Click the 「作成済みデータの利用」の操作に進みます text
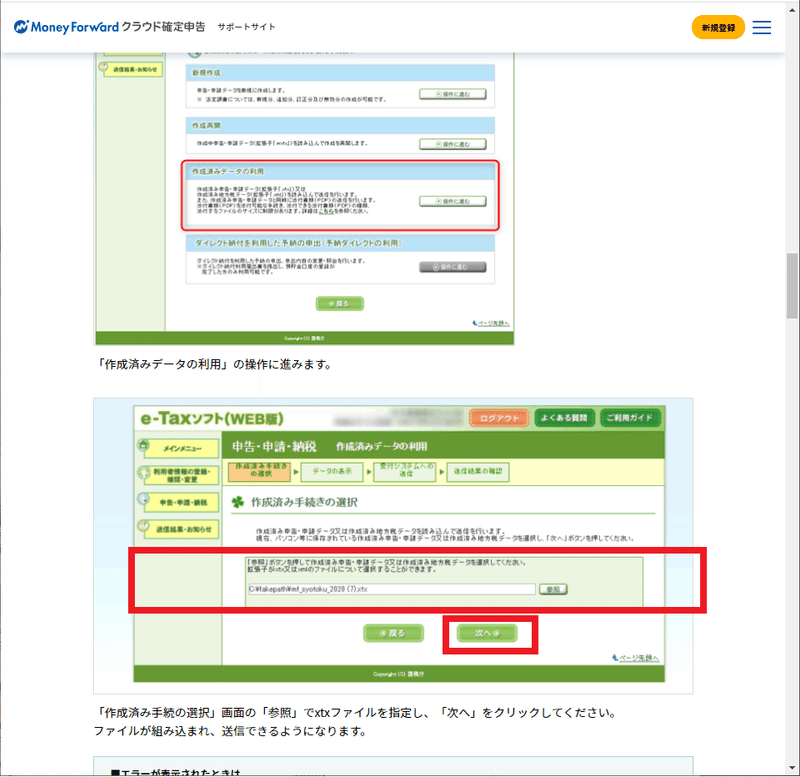Viewport: 800px width, 777px height. (214, 364)
